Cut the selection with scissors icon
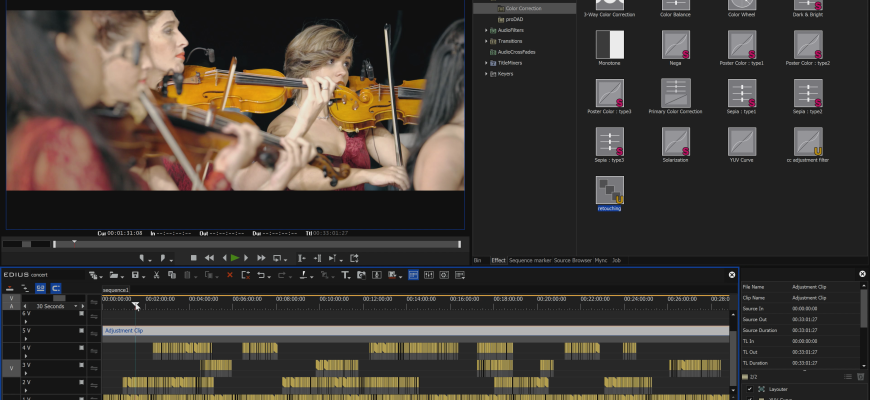Screen dimensions: 870x400 pyautogui.click(x=156, y=275)
